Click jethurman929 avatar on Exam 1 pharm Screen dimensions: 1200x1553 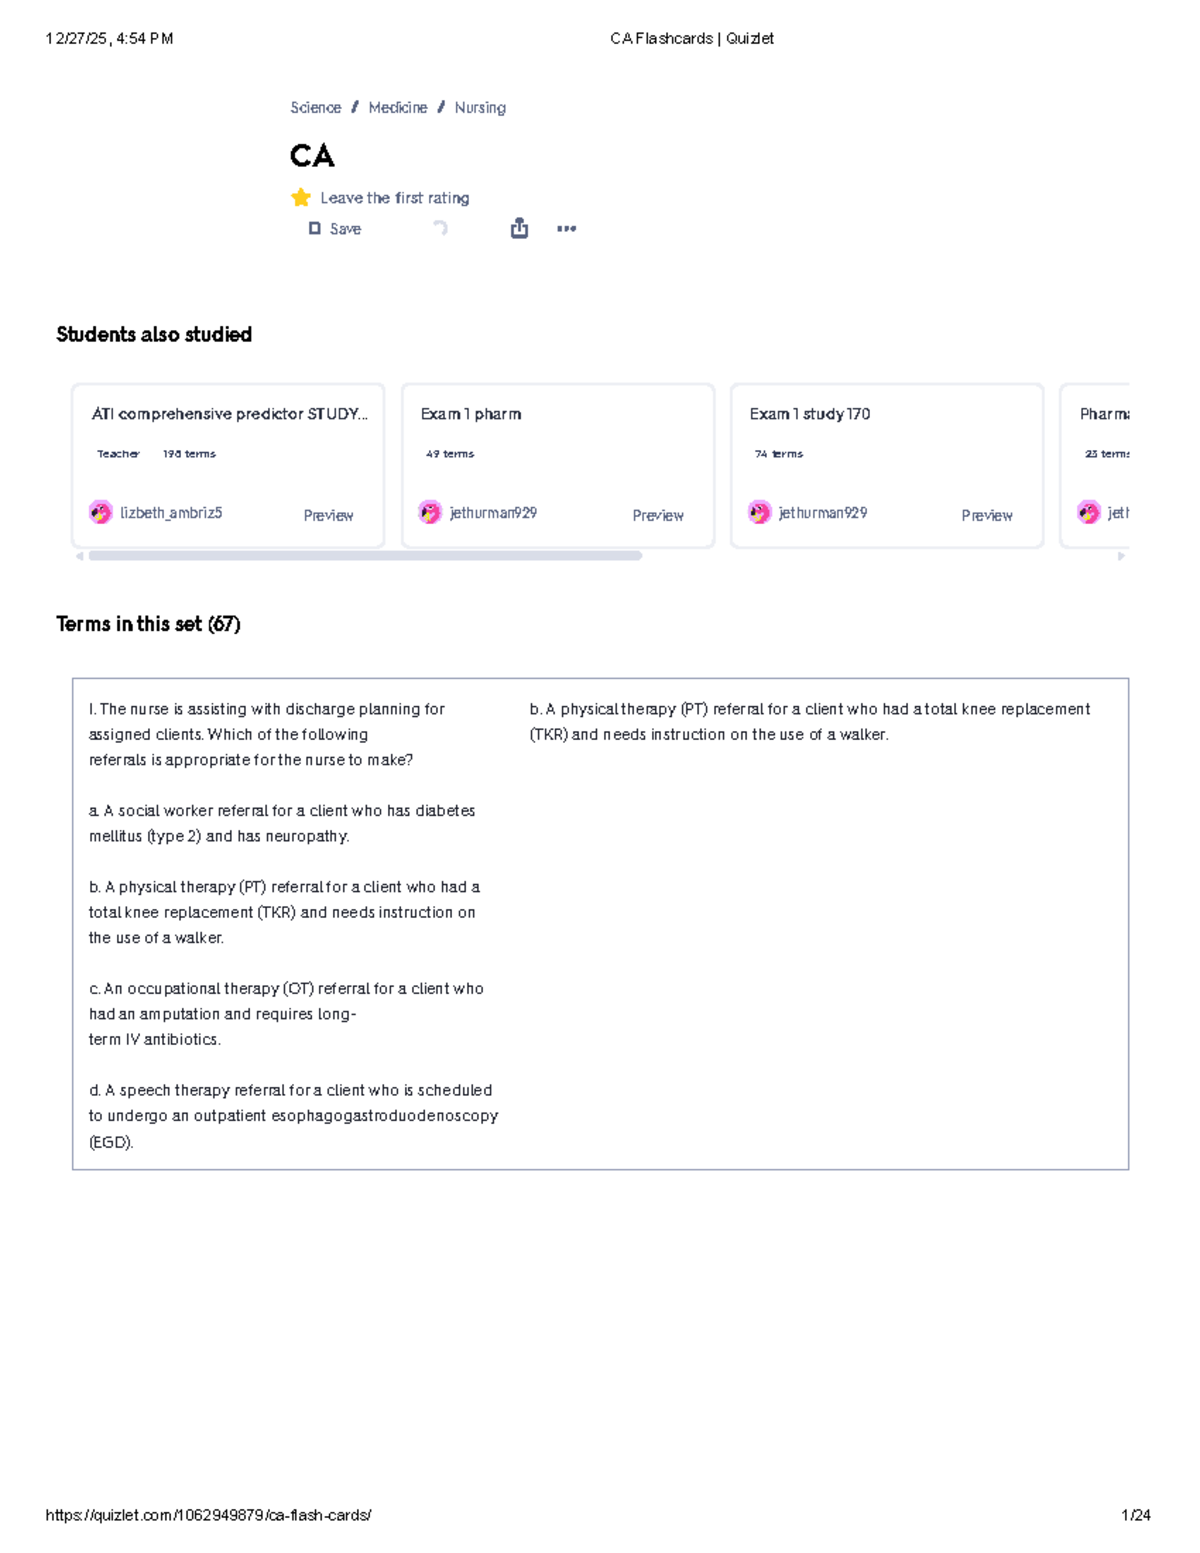[x=430, y=513]
